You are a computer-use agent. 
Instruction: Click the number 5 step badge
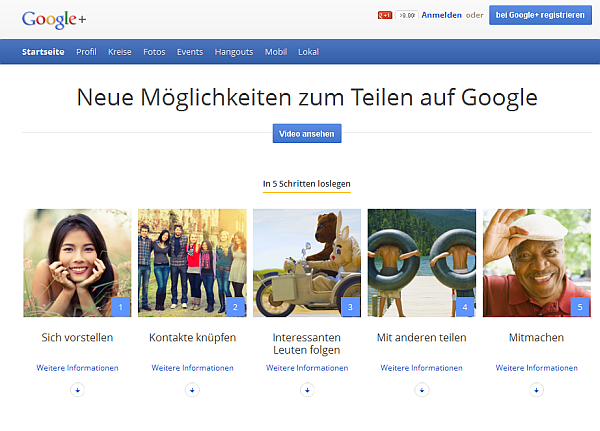(580, 307)
